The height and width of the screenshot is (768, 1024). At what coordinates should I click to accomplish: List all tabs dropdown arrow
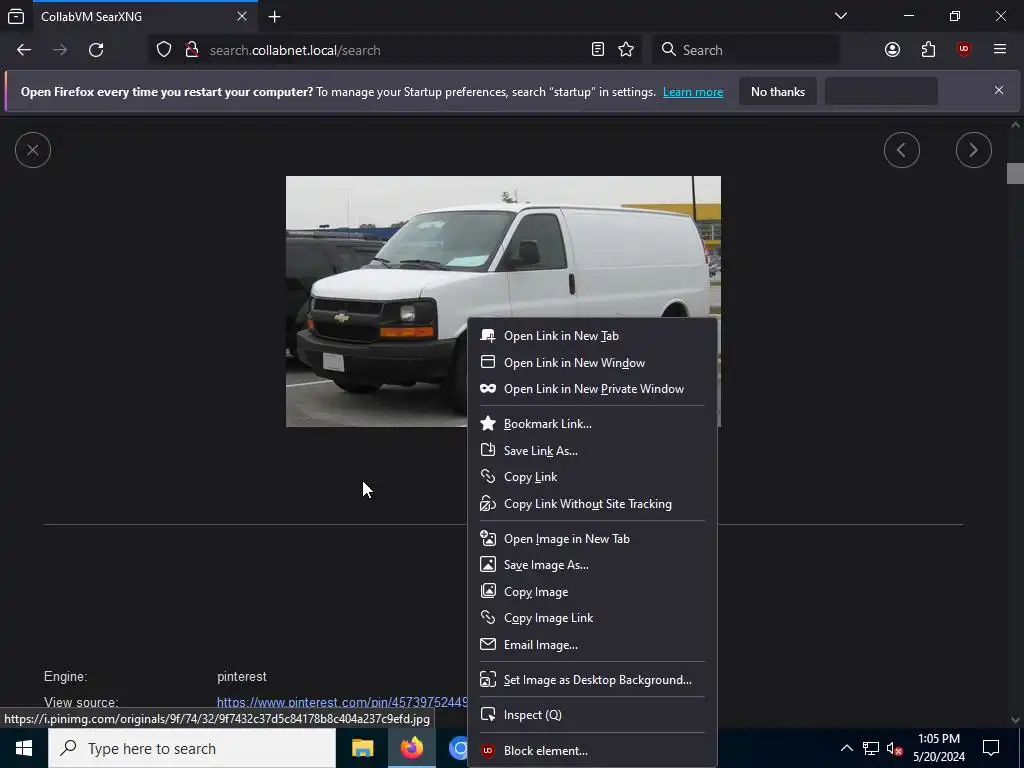(841, 16)
